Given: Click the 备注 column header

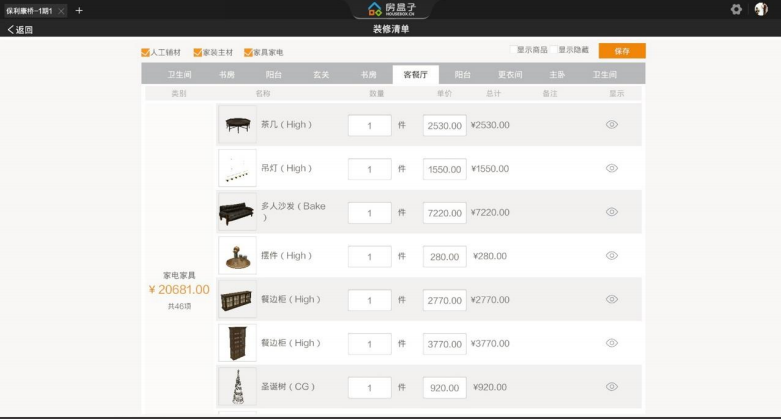Looking at the screenshot, I should pos(550,93).
